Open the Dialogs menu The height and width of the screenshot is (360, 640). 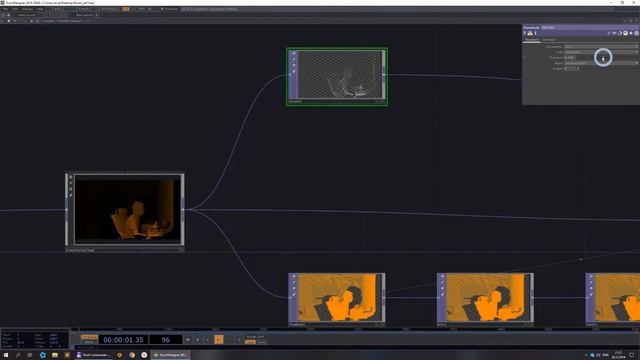pyautogui.click(x=27, y=9)
